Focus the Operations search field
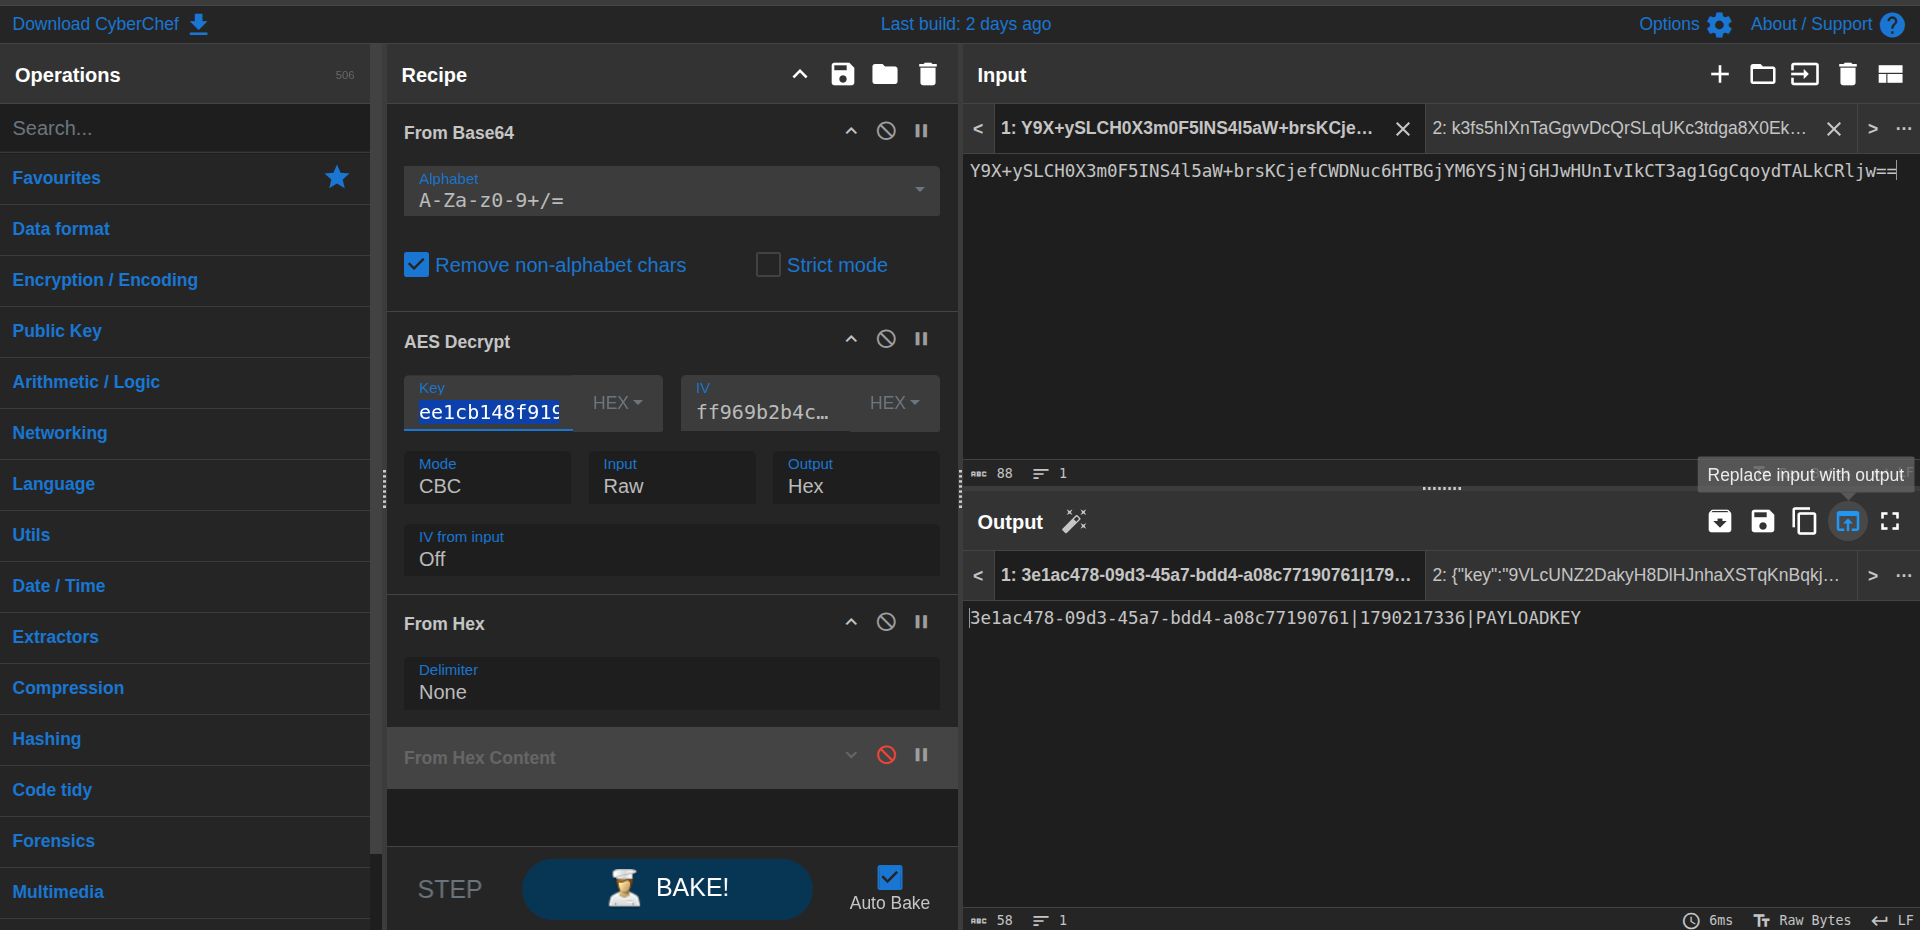The image size is (1920, 930). (185, 128)
